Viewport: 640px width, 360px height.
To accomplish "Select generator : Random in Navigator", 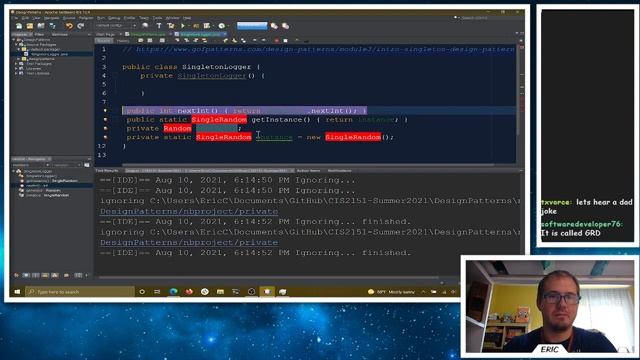I will point(43,191).
